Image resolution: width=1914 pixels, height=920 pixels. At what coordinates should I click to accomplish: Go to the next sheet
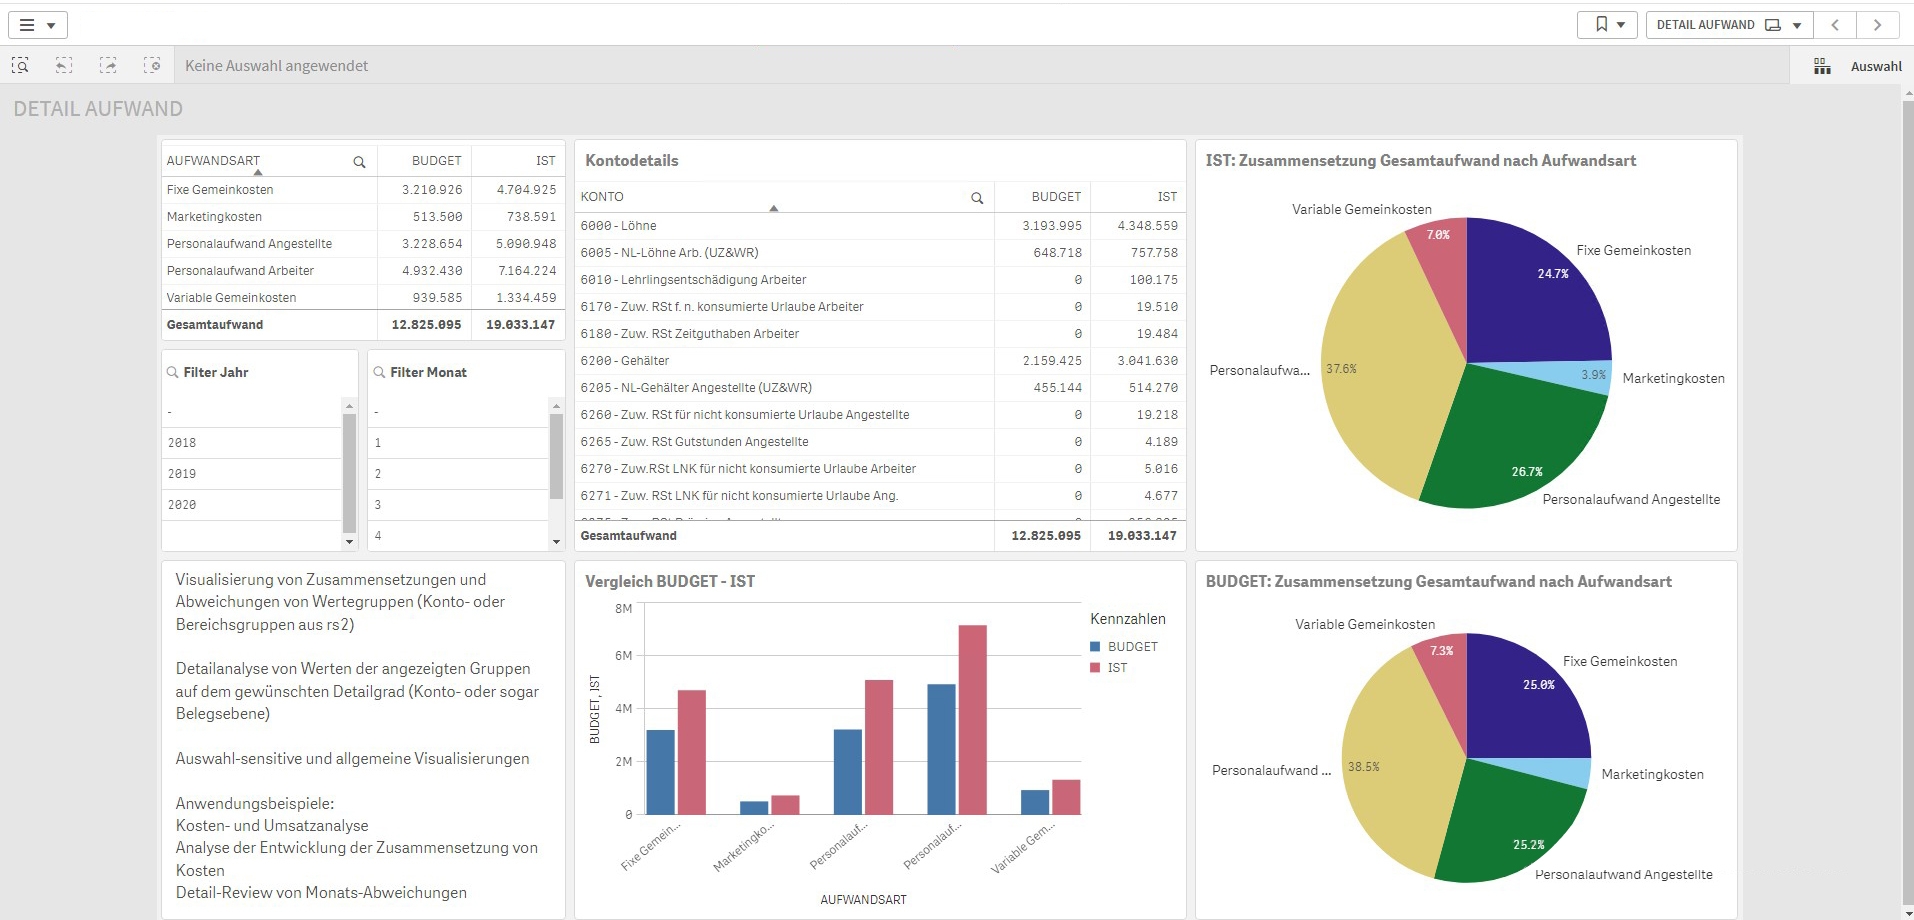click(1877, 25)
